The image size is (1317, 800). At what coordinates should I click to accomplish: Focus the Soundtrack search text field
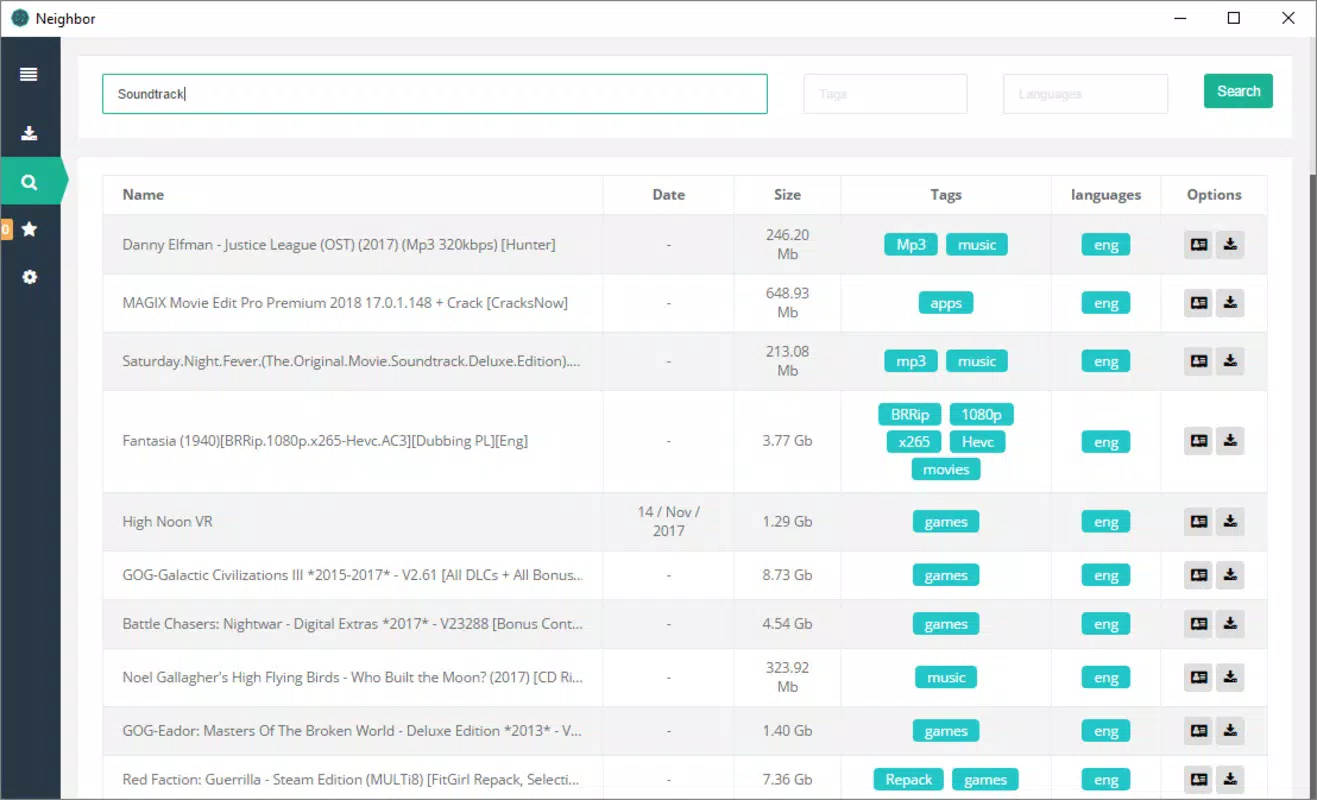435,94
